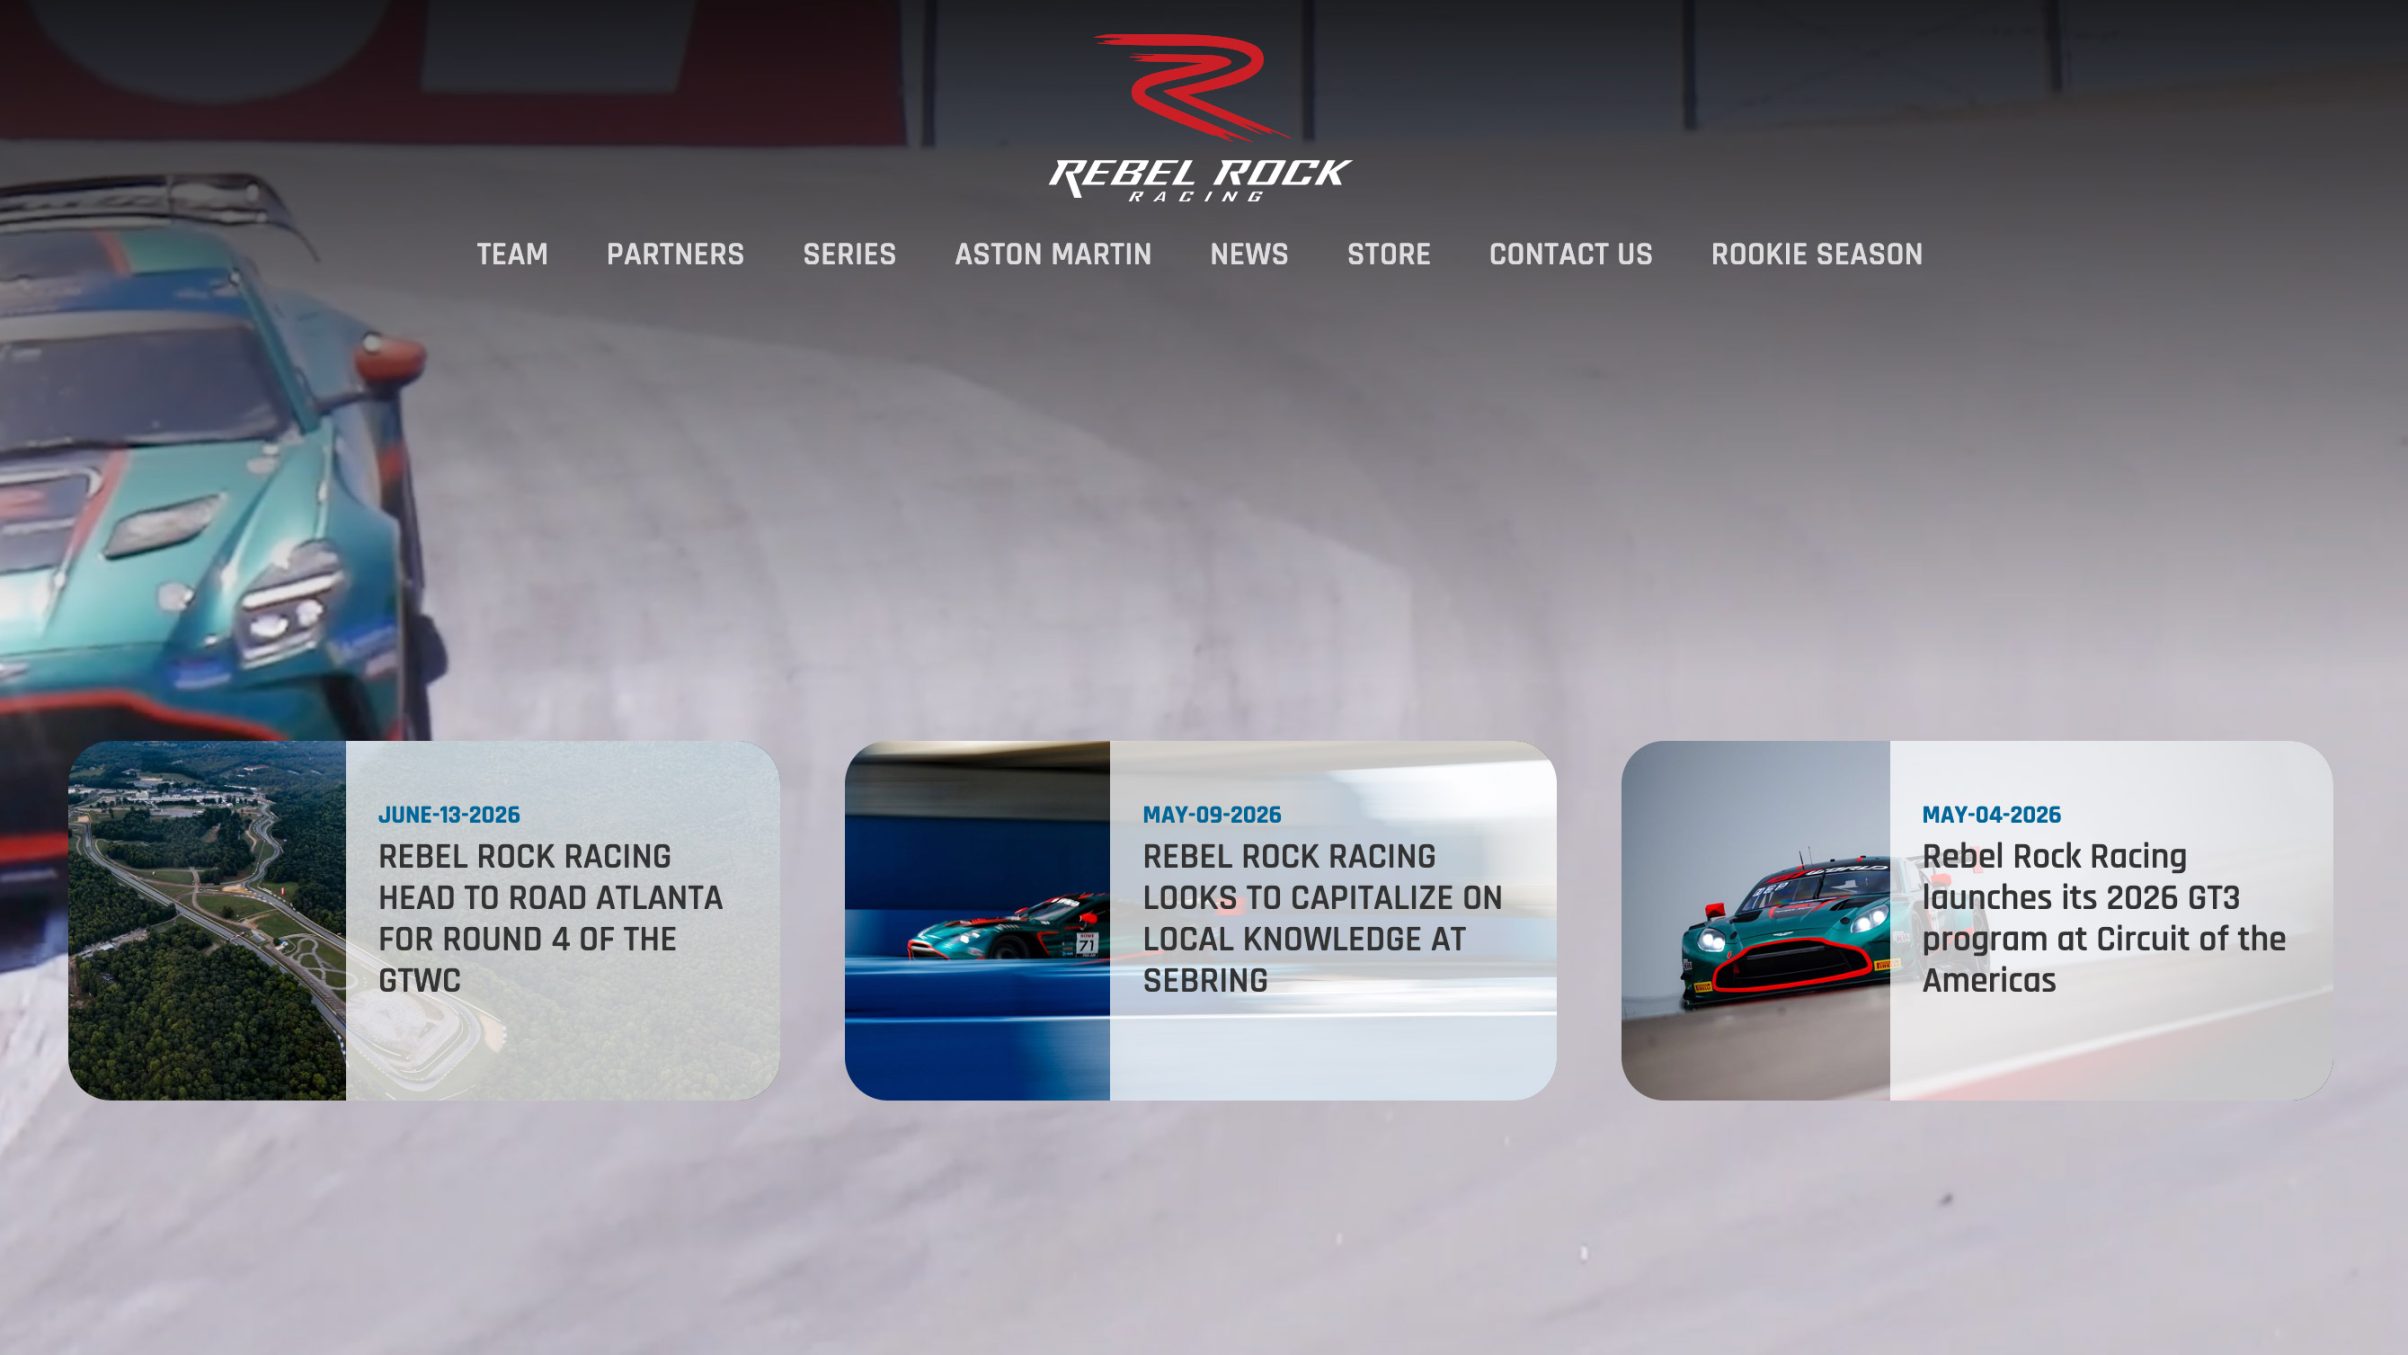Open the Team menu item
This screenshot has height=1355, width=2408.
pos(512,254)
